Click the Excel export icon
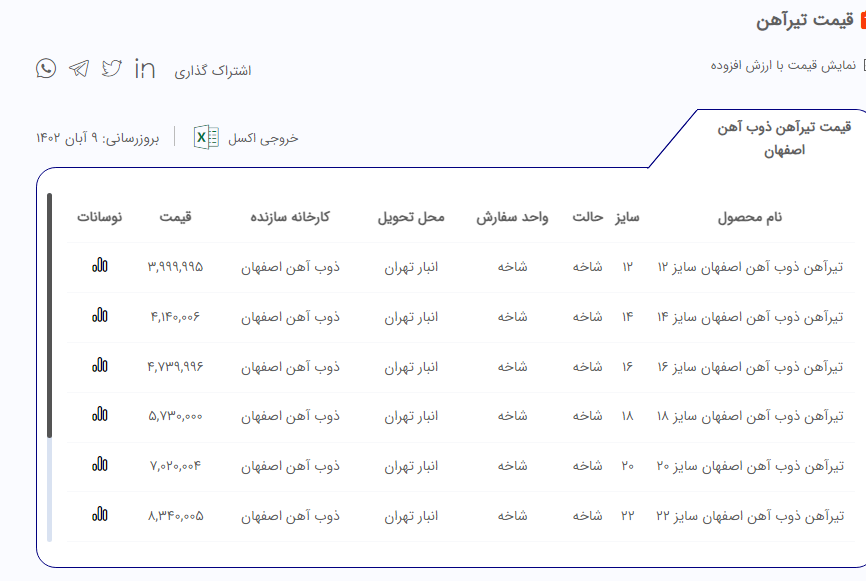The height and width of the screenshot is (581, 866). [206, 137]
